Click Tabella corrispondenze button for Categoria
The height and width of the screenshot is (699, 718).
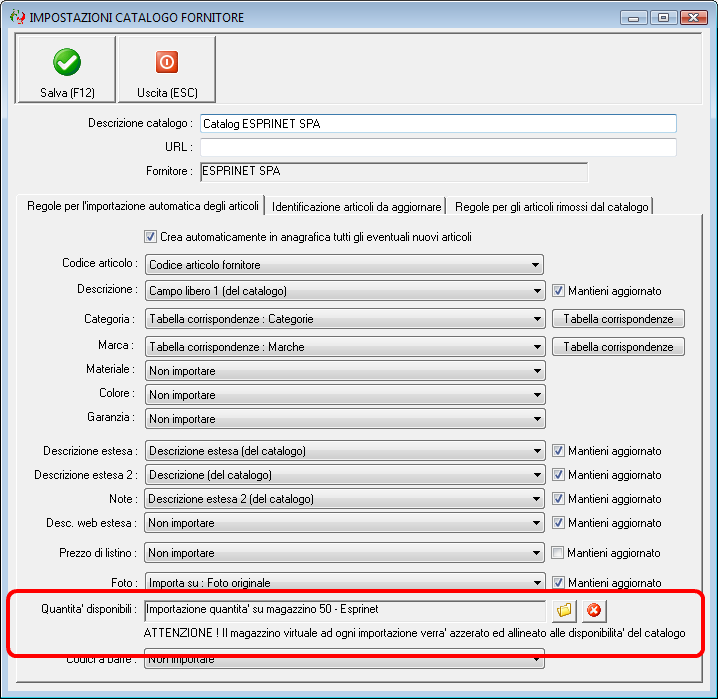(x=618, y=319)
